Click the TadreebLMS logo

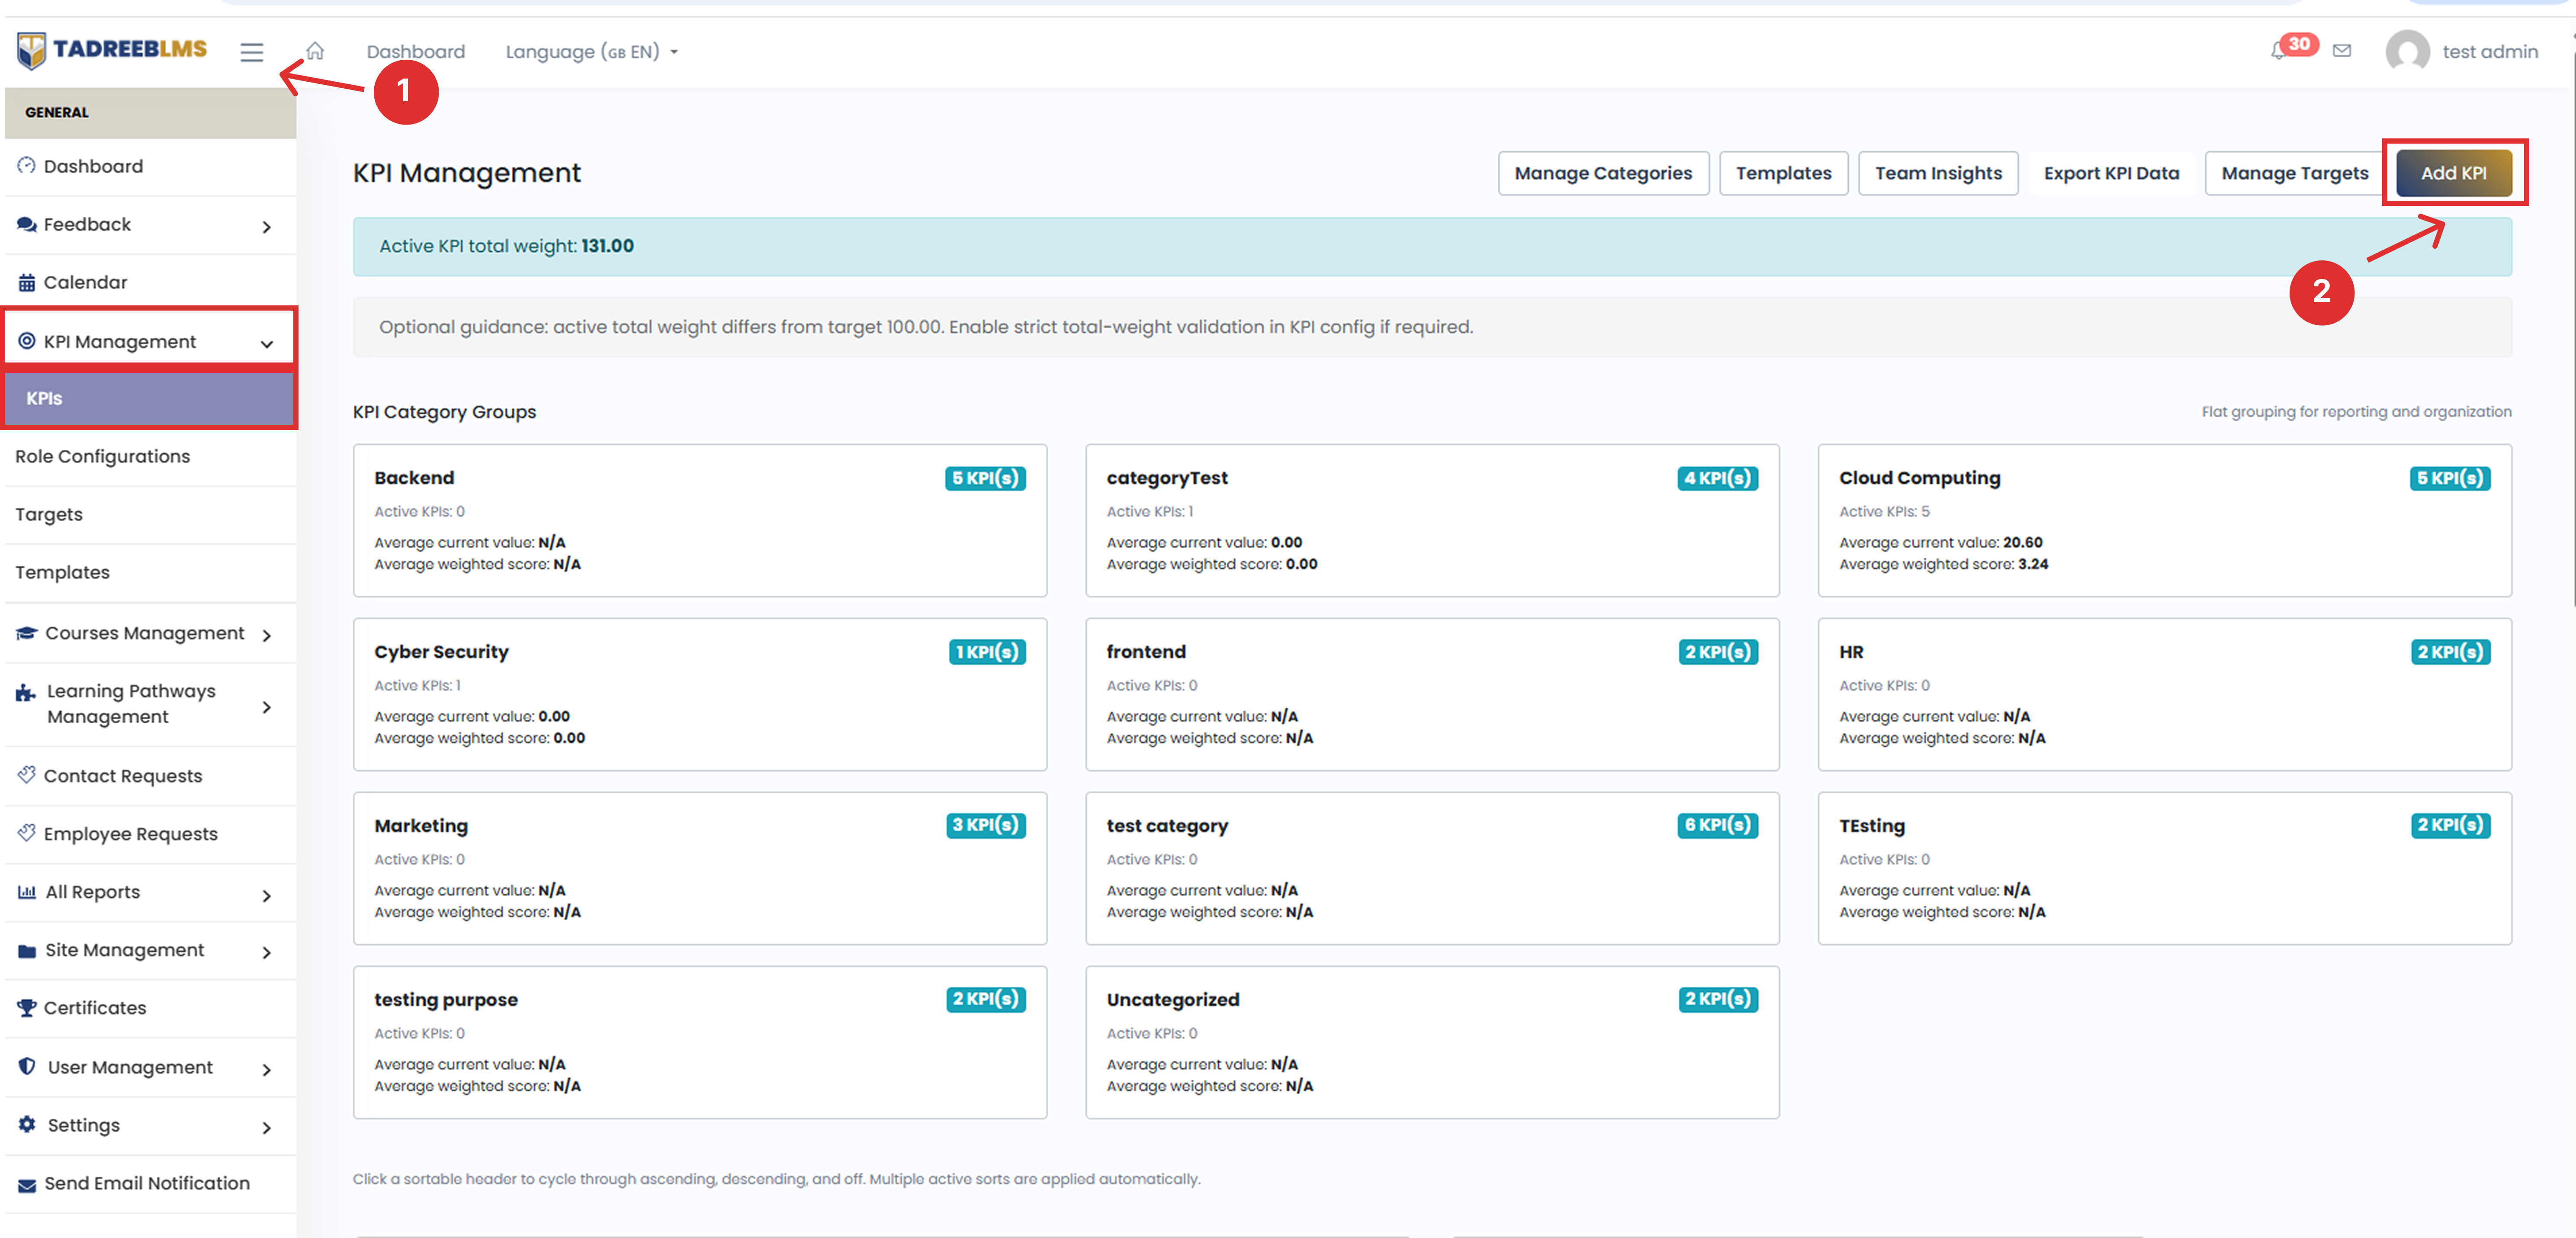point(112,50)
